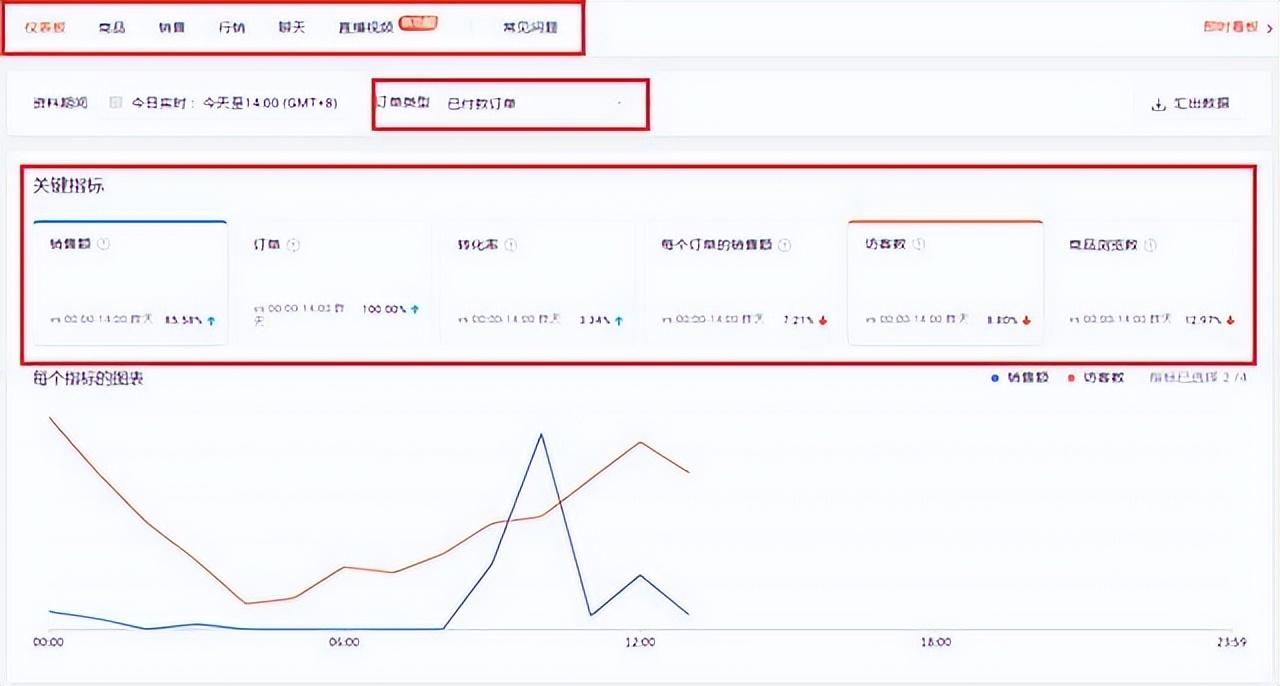Toggle the 转化率 metric card
This screenshot has height=686, width=1280.
tap(539, 283)
